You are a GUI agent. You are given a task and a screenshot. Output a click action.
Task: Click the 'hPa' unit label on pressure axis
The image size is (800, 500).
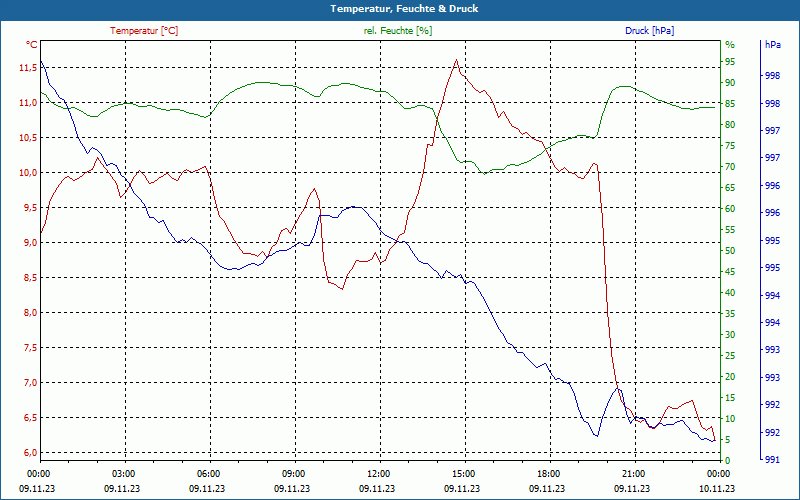pos(772,45)
